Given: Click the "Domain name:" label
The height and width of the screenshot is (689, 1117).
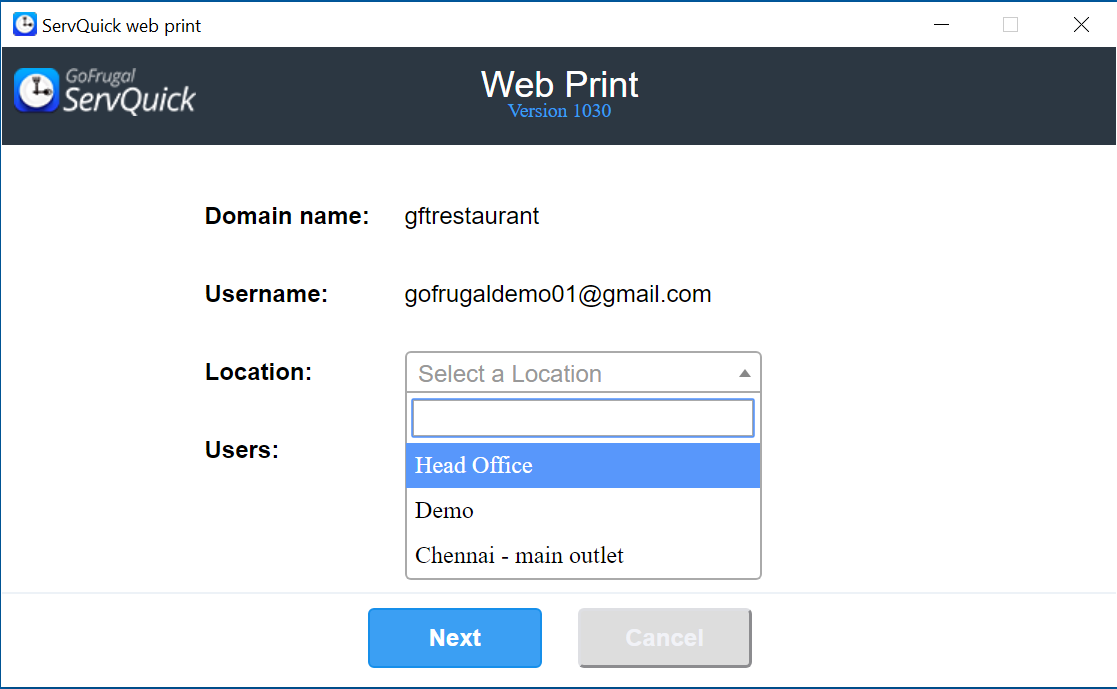Looking at the screenshot, I should click(287, 216).
